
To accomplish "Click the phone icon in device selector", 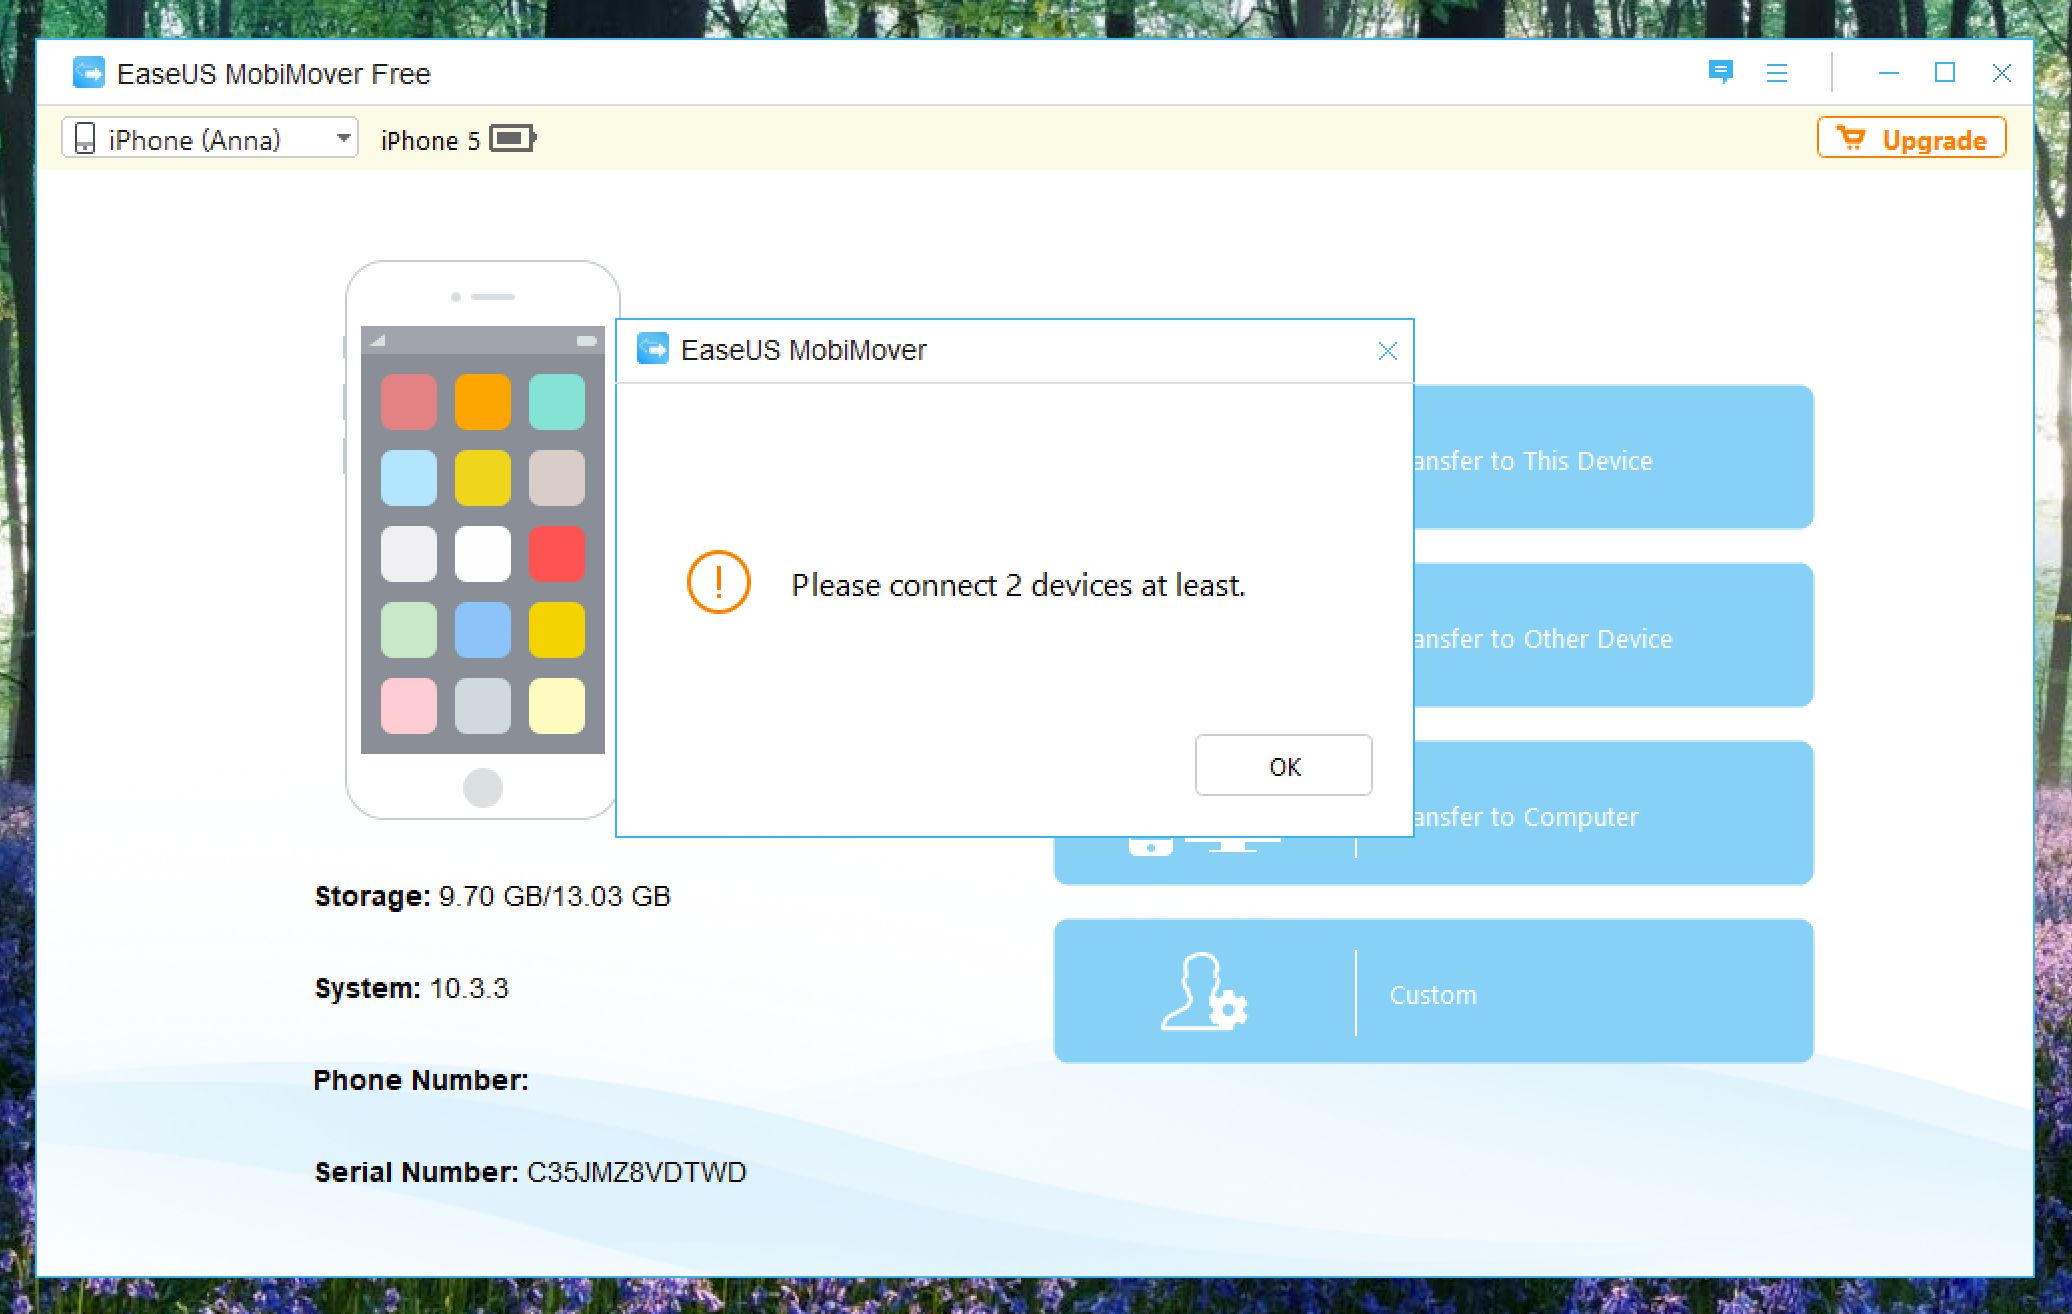I will click(x=86, y=139).
